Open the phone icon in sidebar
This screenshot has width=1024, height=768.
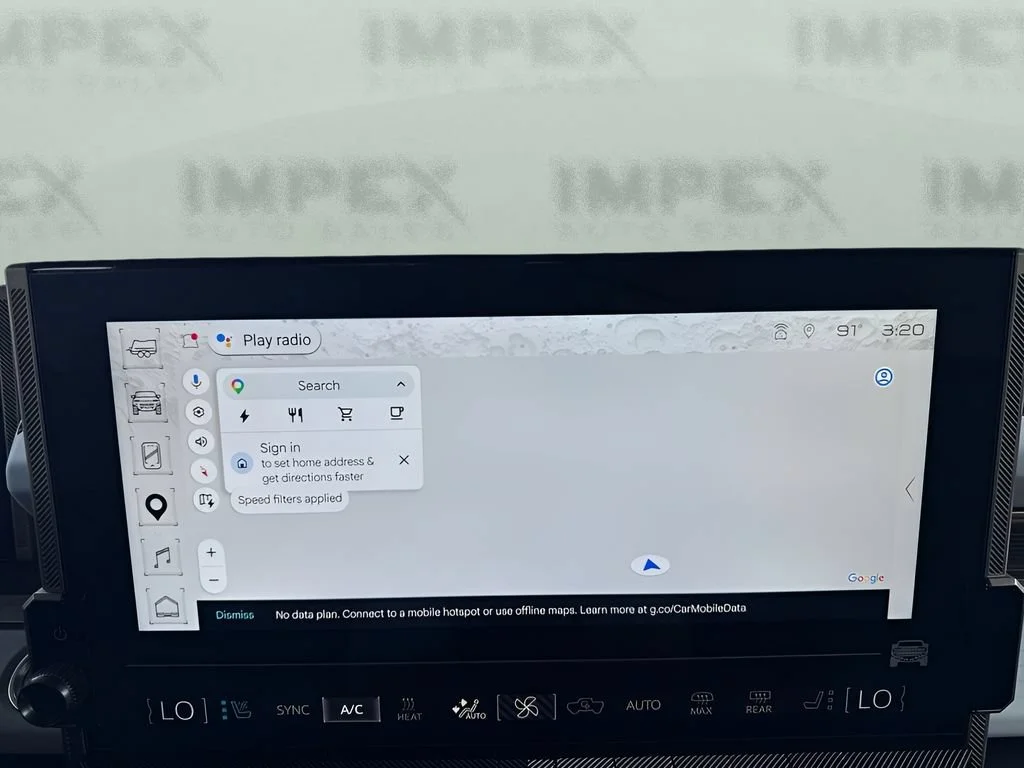tap(152, 455)
